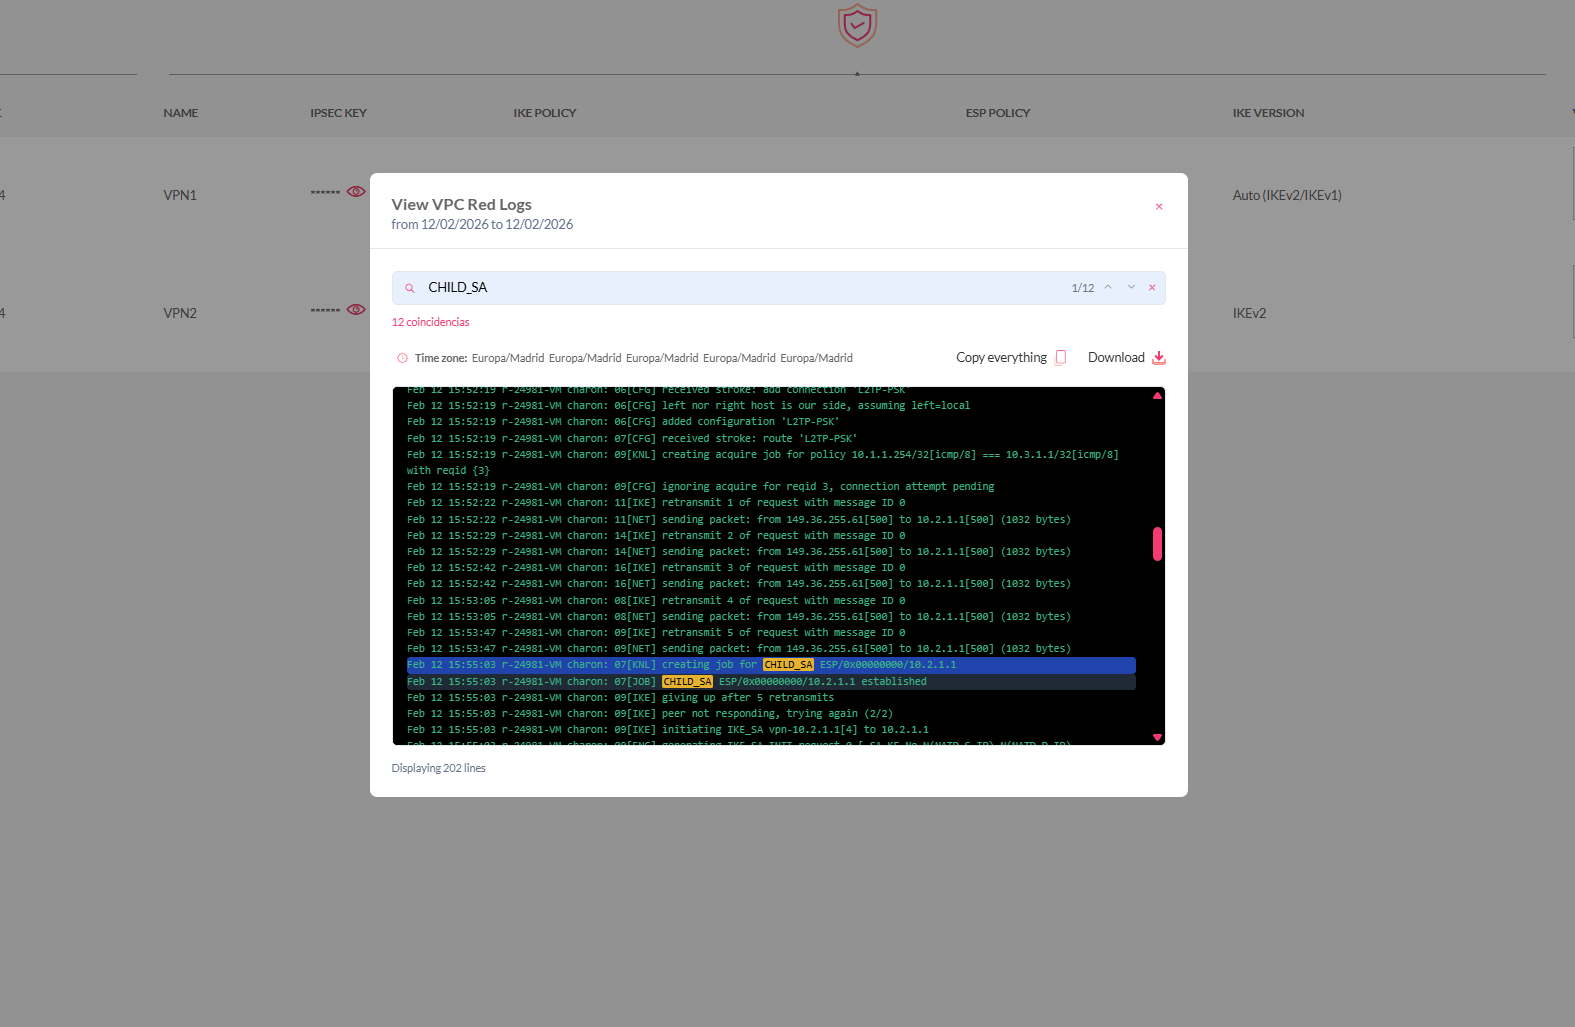Click the log viewer scroll-up arrow
This screenshot has width=1575, height=1027.
(x=1157, y=396)
